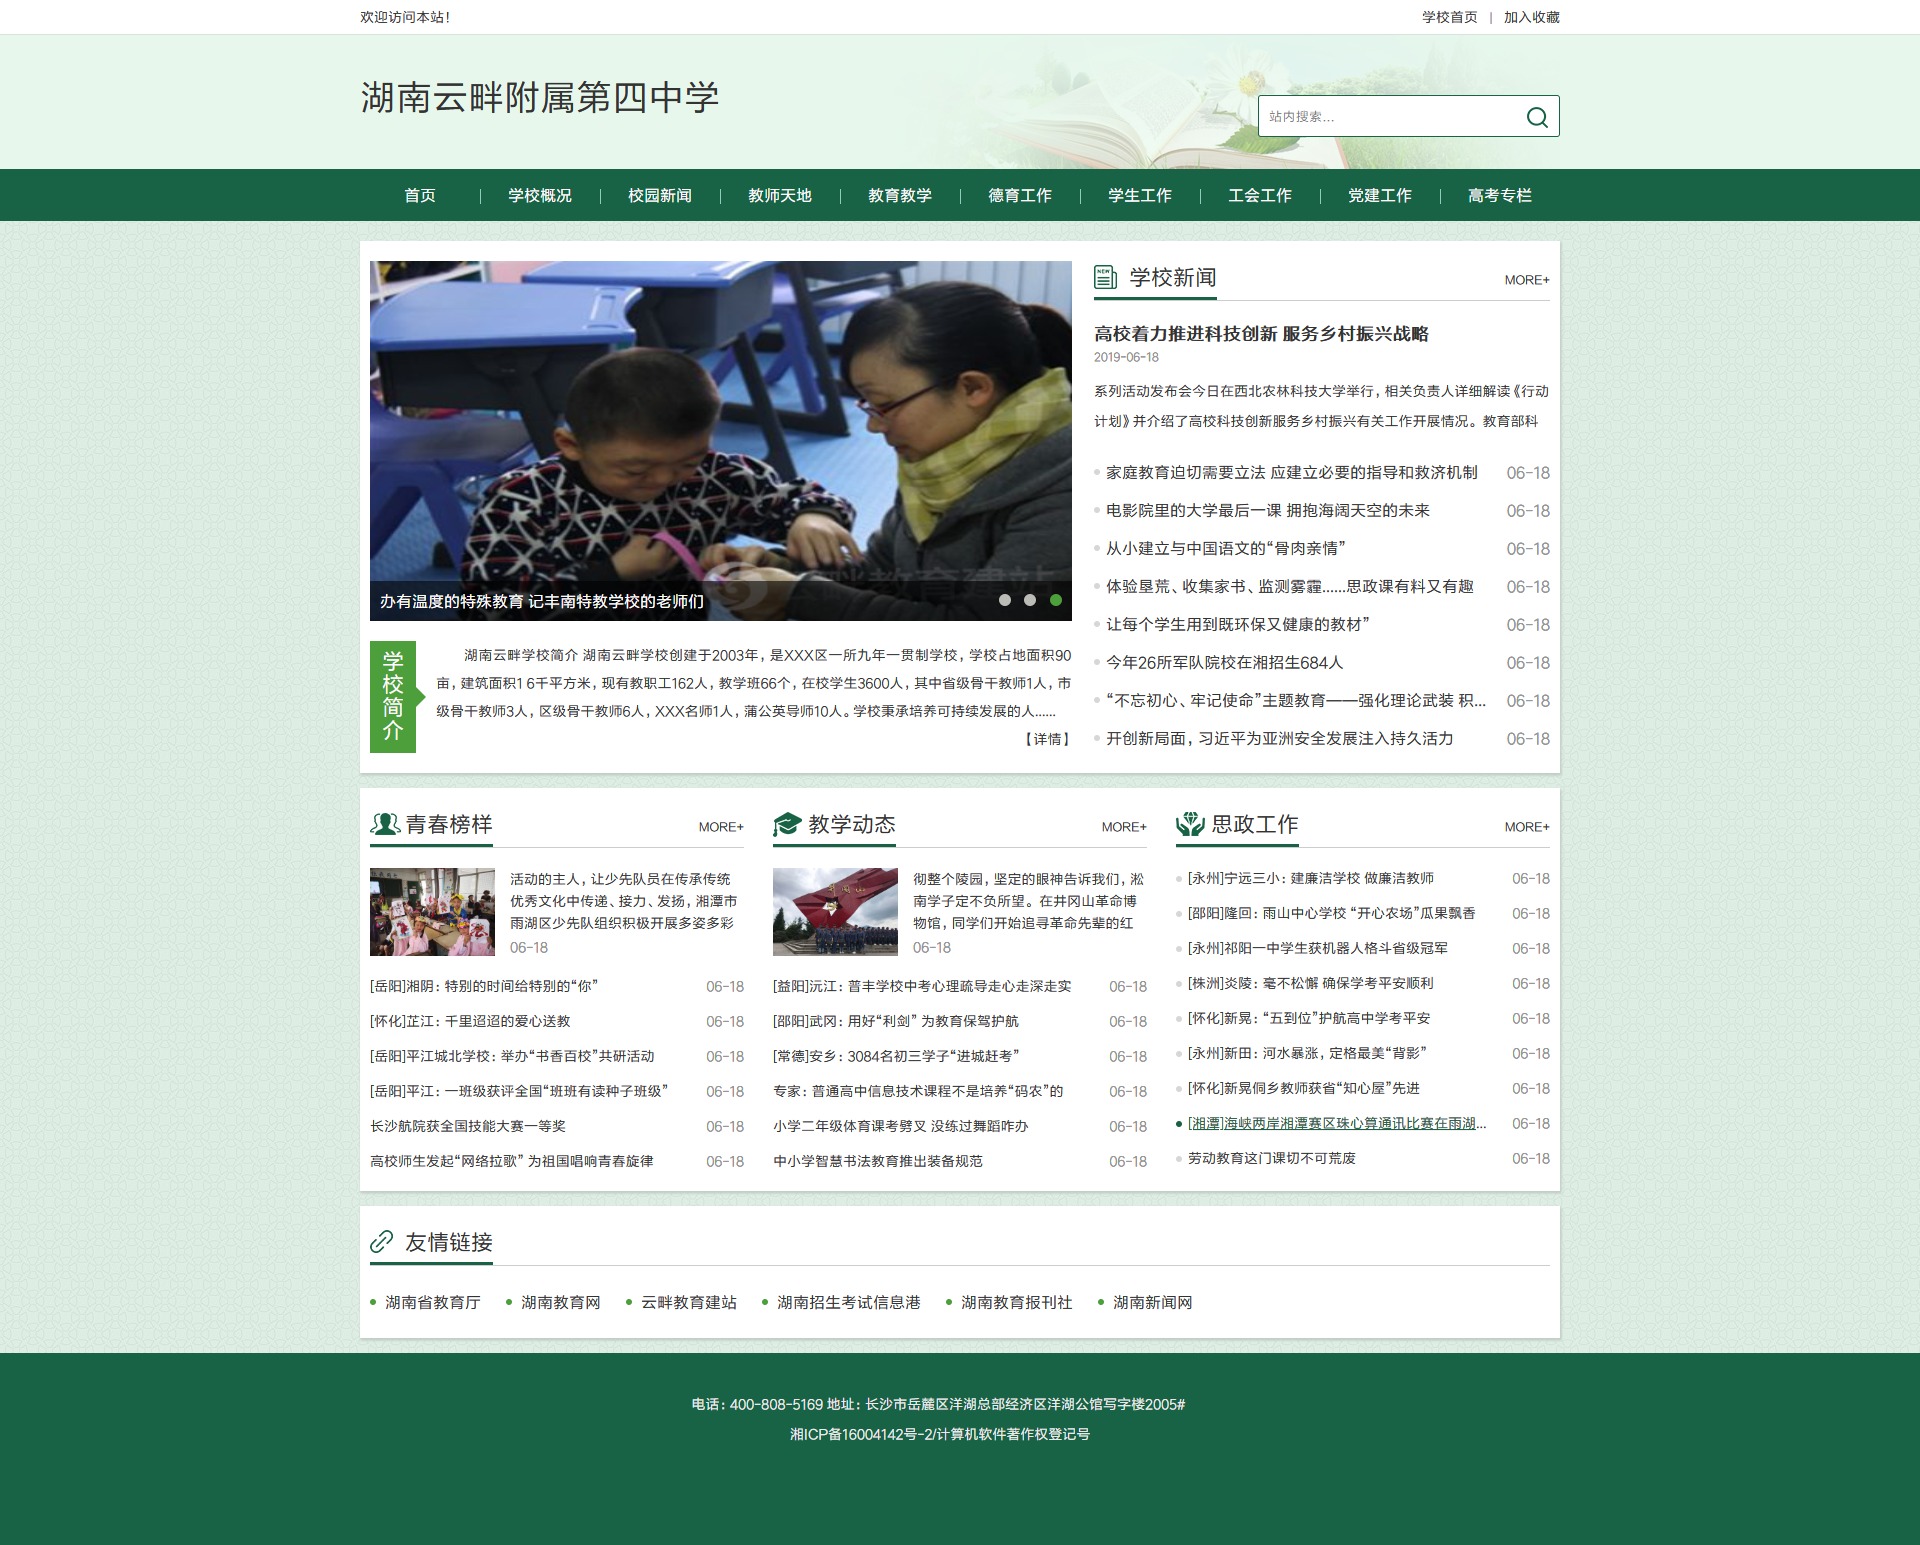Click the 友情链接 chain link icon

(x=381, y=1242)
